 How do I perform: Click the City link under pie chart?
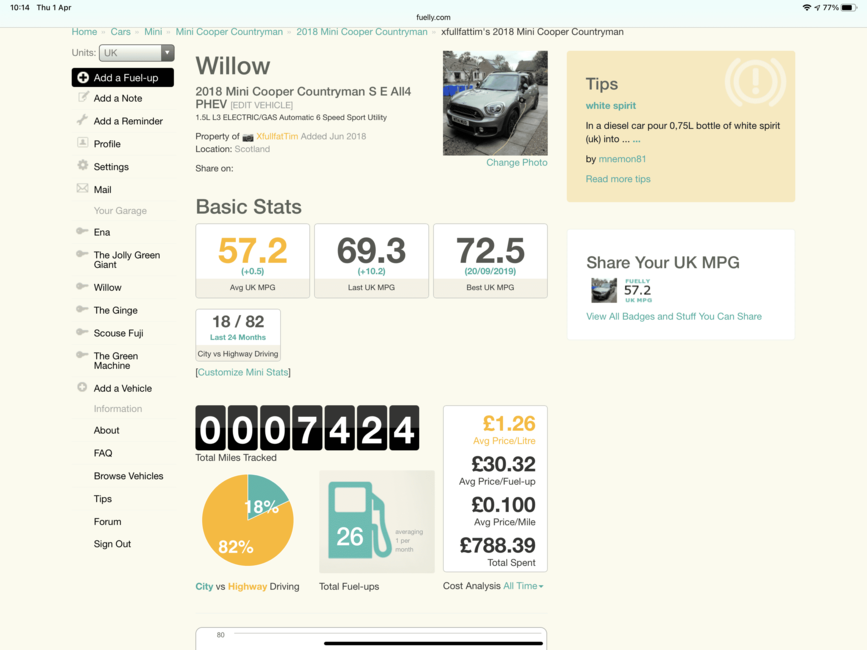tap(204, 586)
